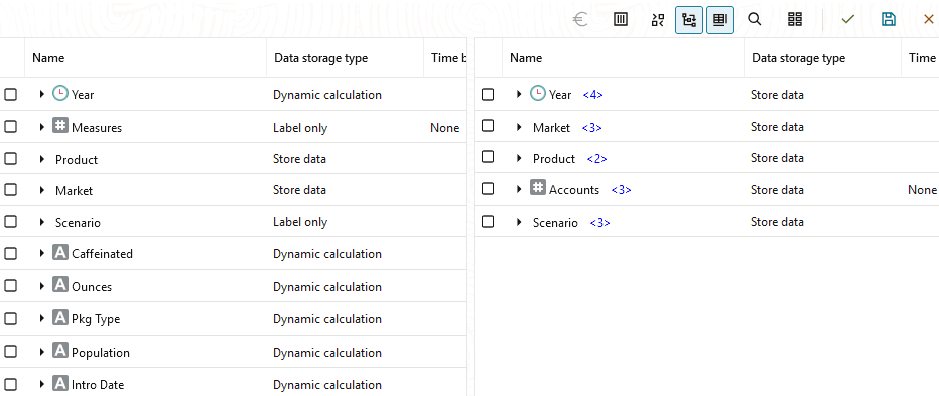Click the <2> count beside Product
Image resolution: width=939 pixels, height=396 pixels.
(596, 159)
